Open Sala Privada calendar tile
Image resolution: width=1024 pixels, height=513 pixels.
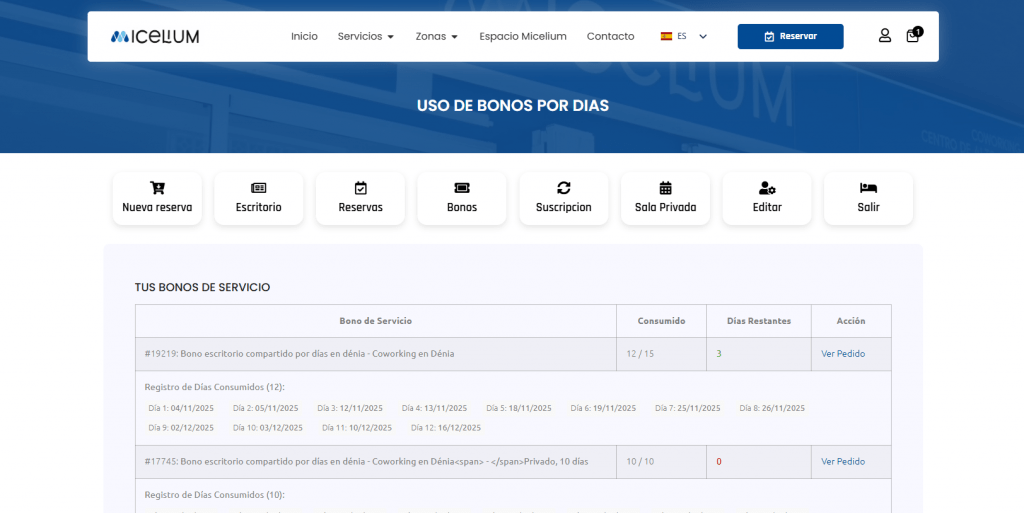coord(665,198)
